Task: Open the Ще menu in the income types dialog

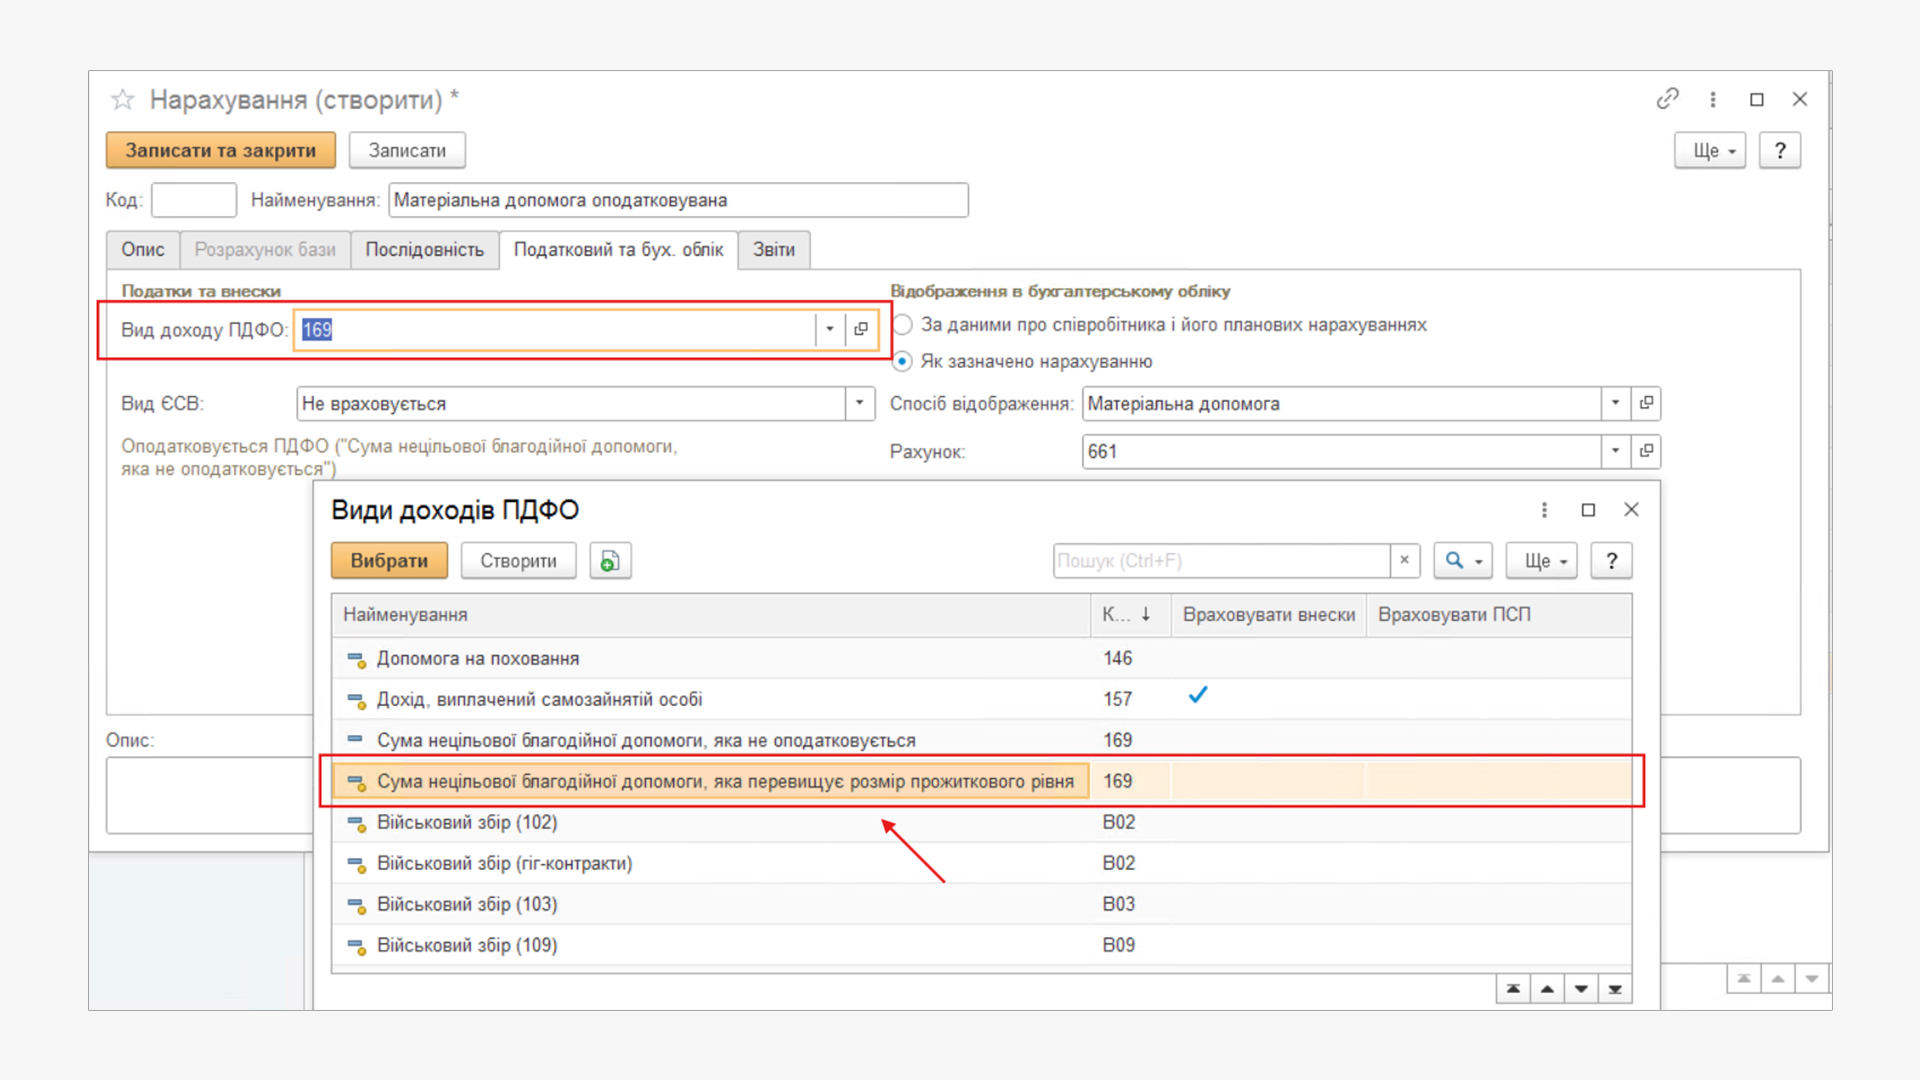Action: pos(1544,561)
